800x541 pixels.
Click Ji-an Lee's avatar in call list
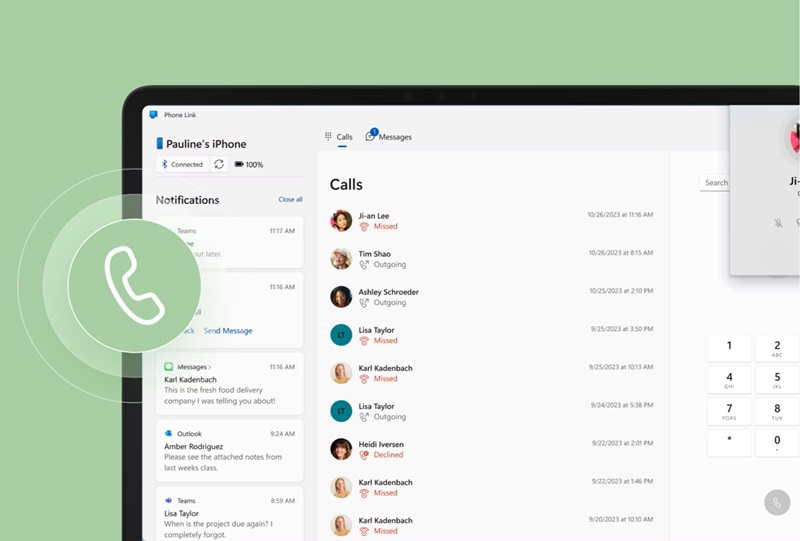[341, 221]
